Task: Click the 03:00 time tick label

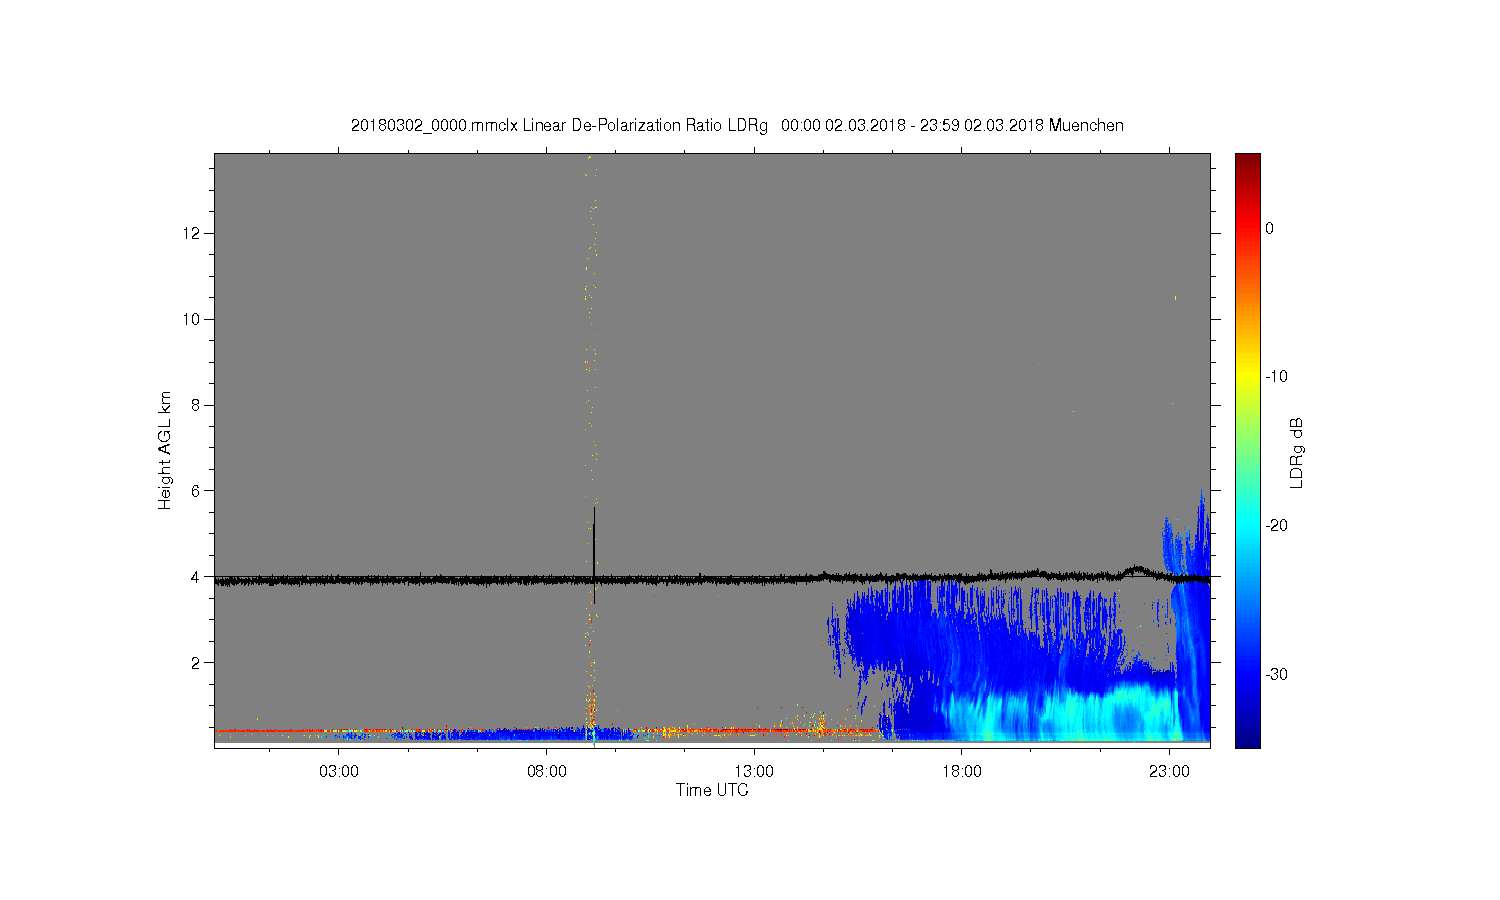Action: (339, 772)
